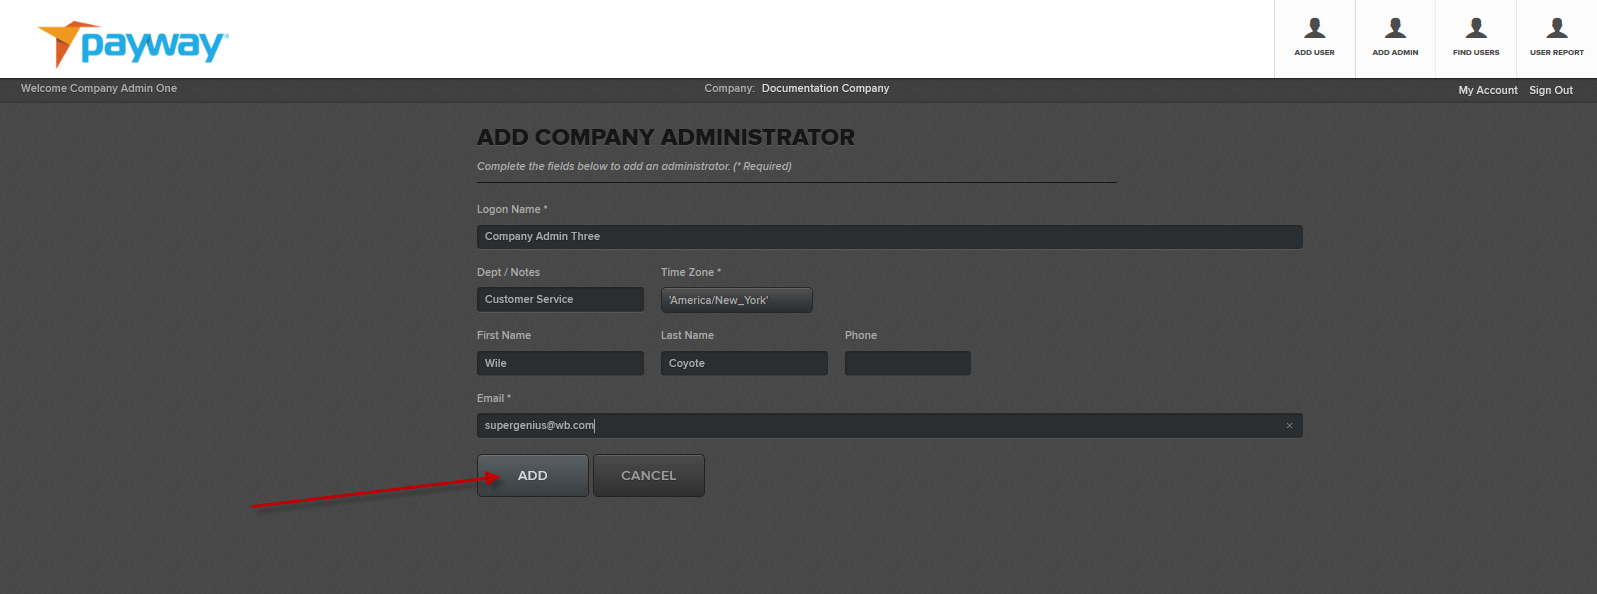Image resolution: width=1597 pixels, height=594 pixels.
Task: Focus the Logon Name input field
Action: 888,237
